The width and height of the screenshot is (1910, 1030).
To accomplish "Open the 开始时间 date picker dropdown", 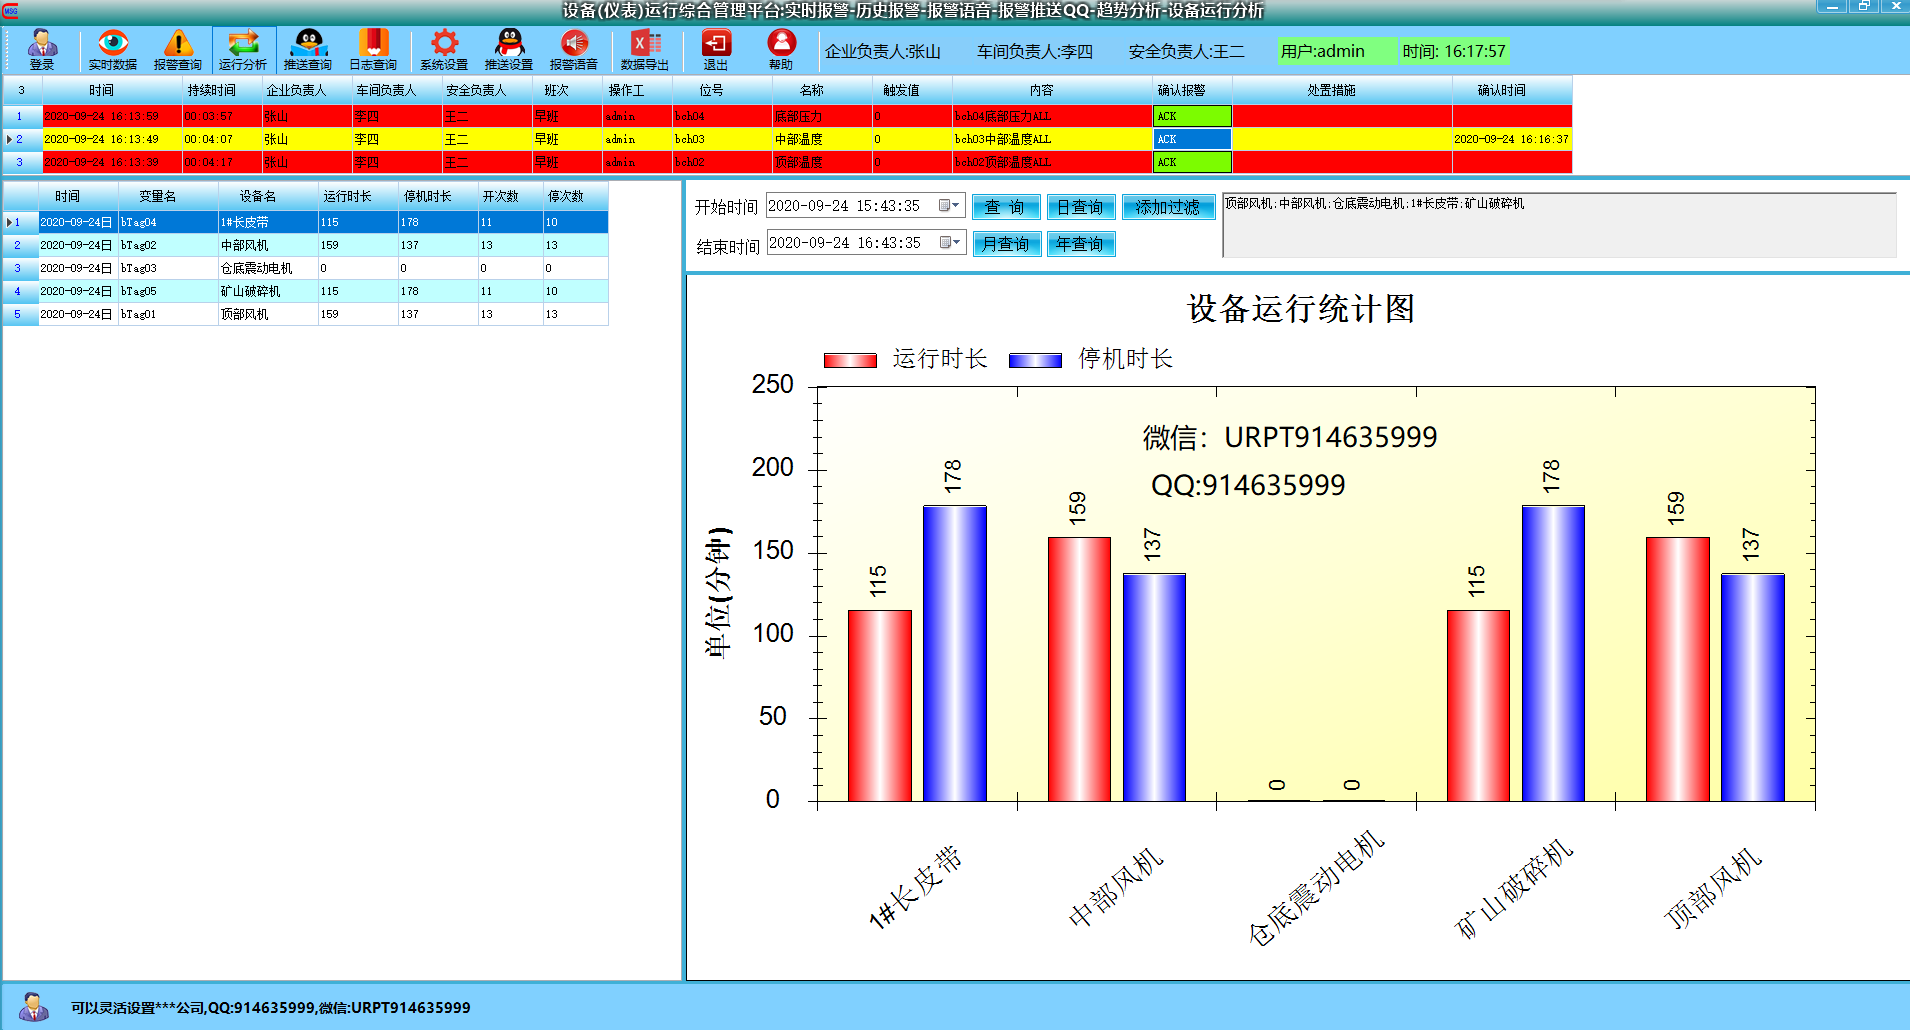I will pyautogui.click(x=949, y=206).
